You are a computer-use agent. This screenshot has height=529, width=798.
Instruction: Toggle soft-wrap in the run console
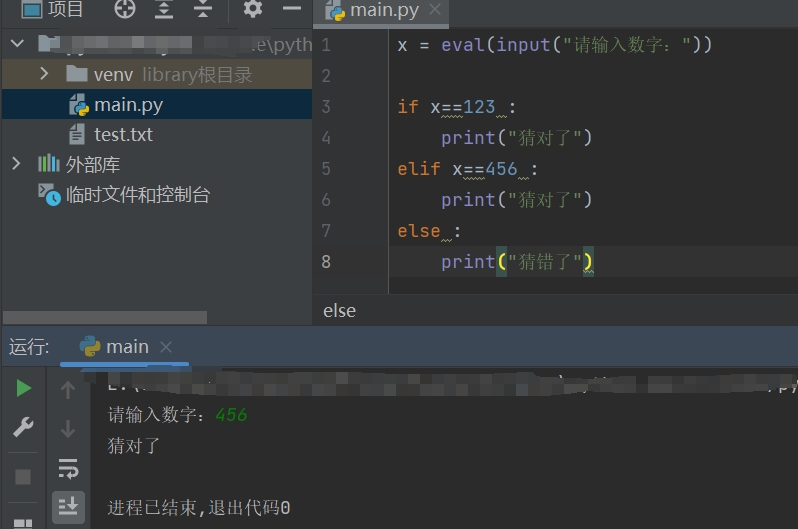coord(68,468)
